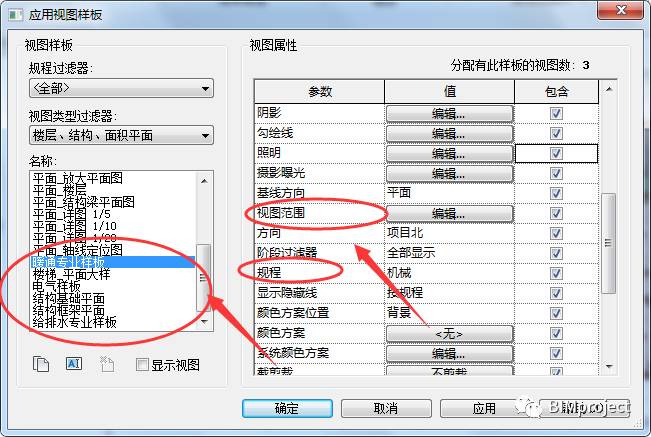Toggle the include checkbox for 基线方向
The image size is (651, 437).
click(556, 193)
